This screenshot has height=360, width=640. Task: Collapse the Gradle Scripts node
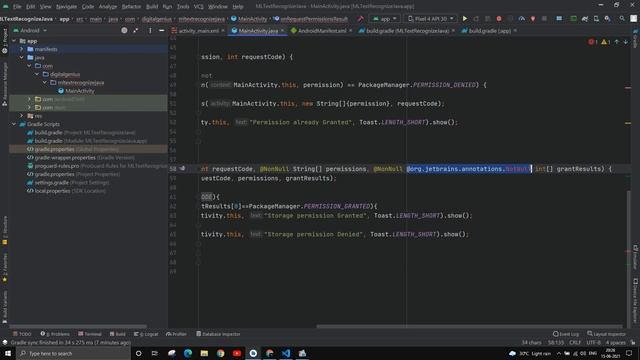(14, 124)
